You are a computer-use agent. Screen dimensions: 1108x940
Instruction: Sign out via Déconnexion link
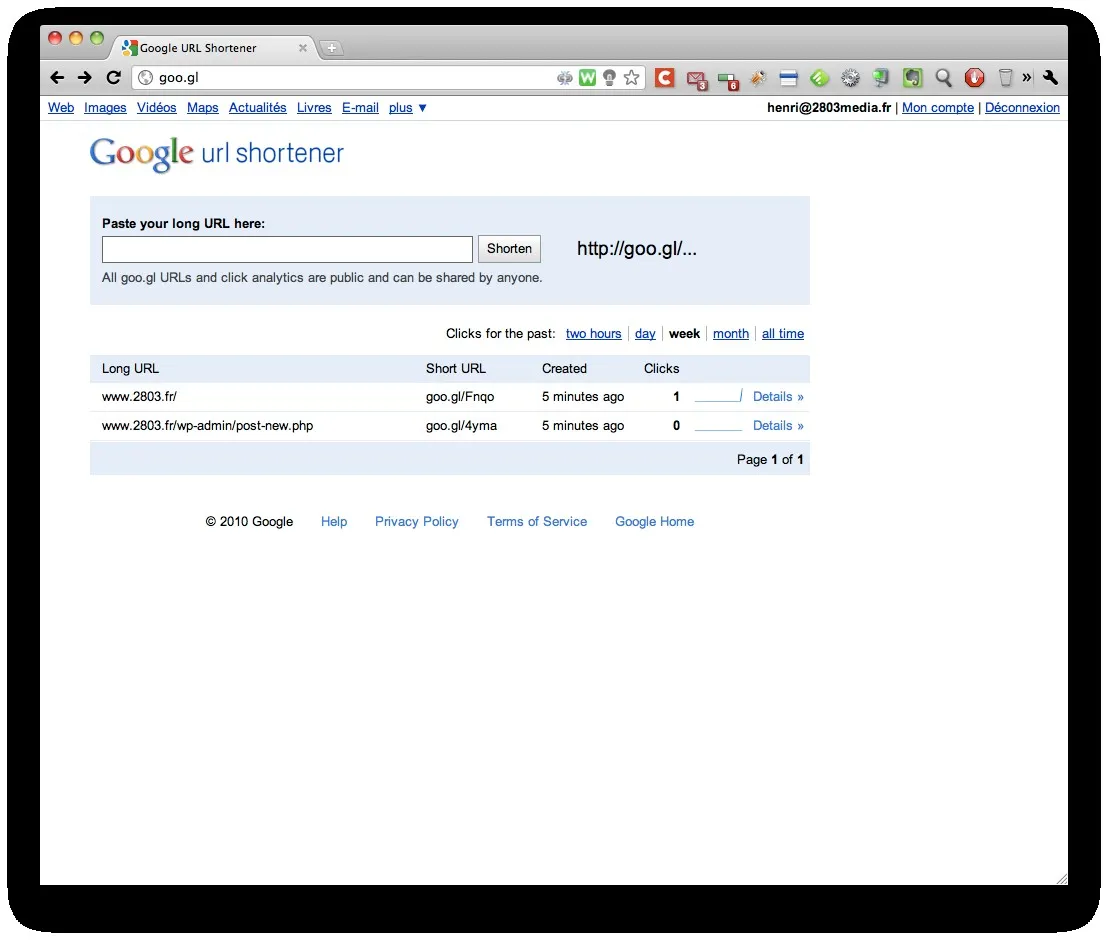(x=1022, y=107)
